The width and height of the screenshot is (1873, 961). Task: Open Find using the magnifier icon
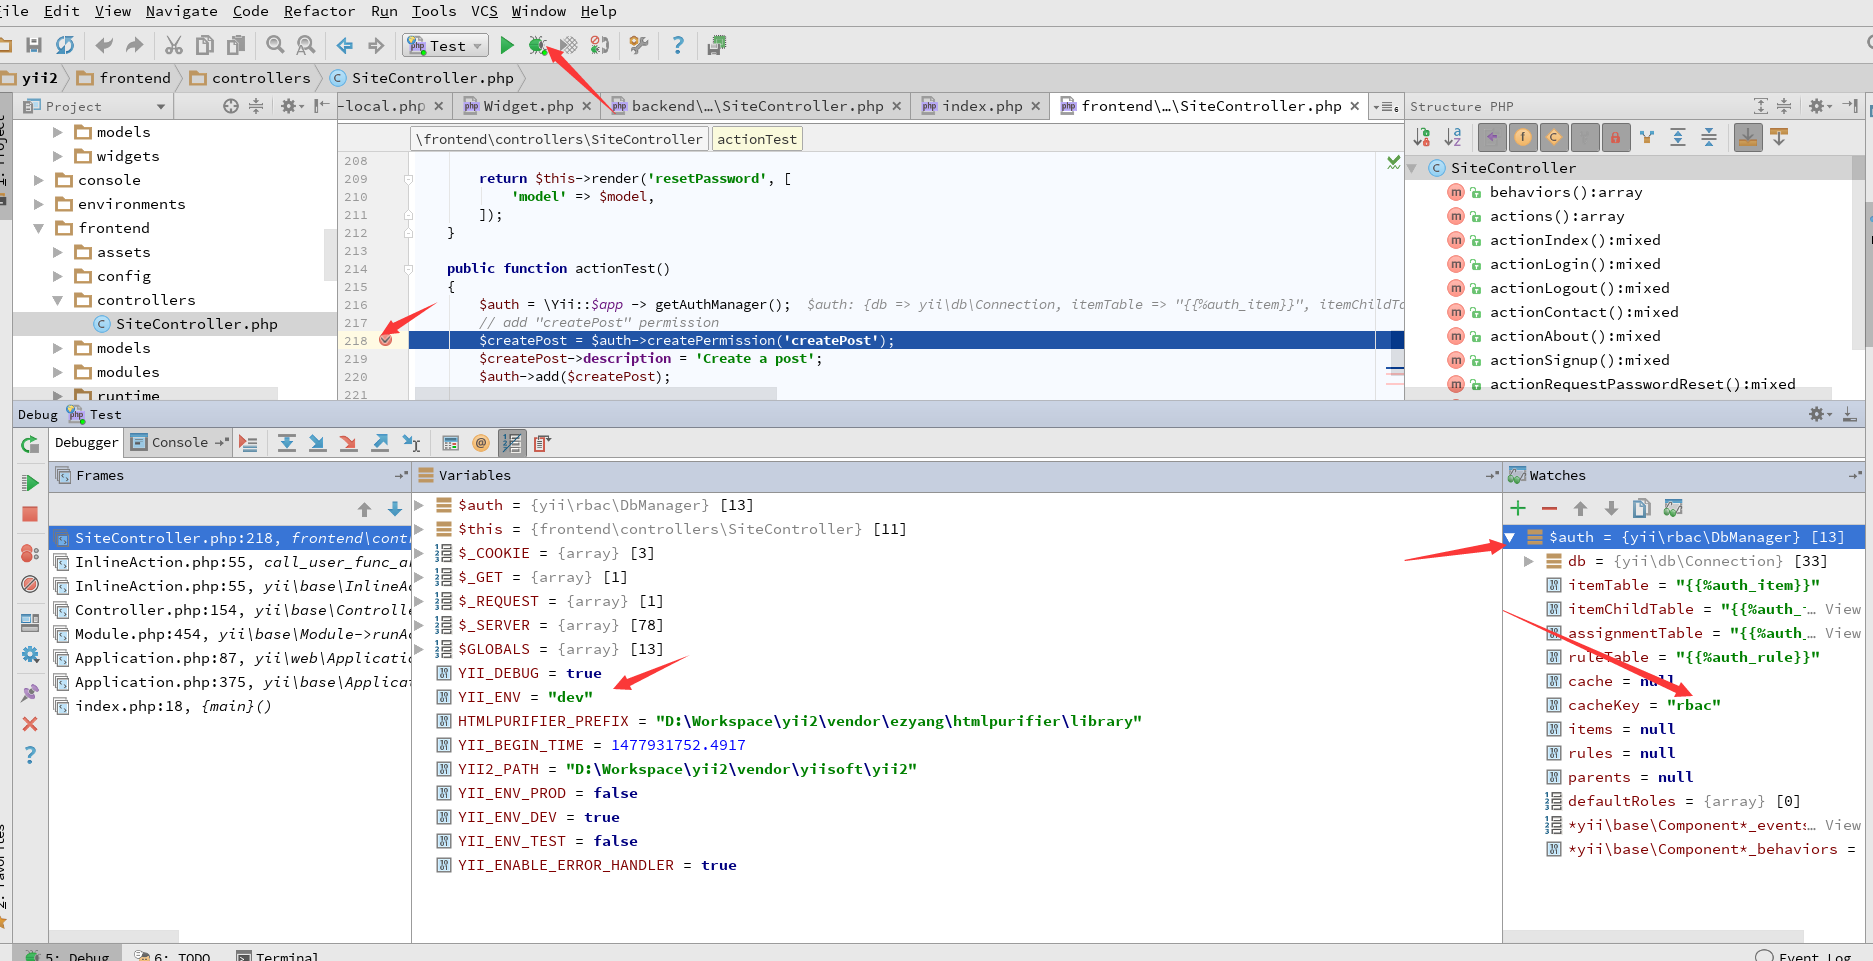275,45
